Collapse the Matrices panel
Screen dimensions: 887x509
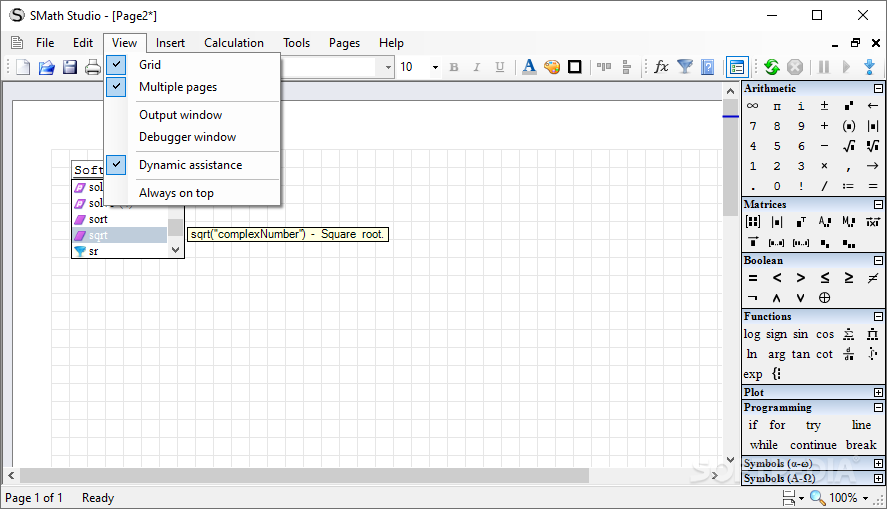click(x=878, y=205)
